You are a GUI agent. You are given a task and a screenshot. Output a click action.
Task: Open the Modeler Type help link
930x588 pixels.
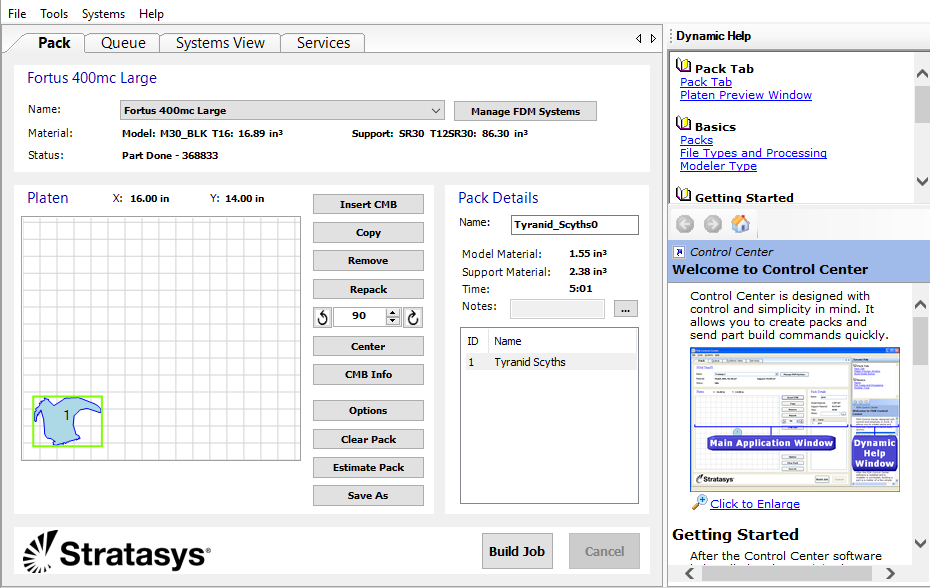[718, 166]
